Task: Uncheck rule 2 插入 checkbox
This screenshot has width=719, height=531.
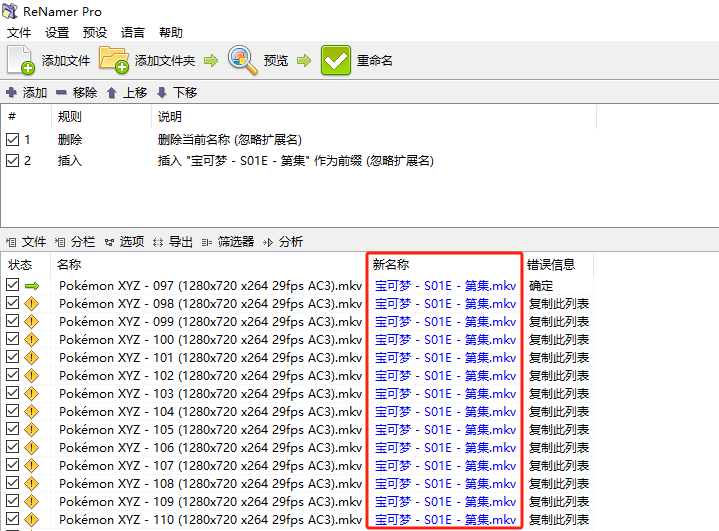Action: coord(12,160)
